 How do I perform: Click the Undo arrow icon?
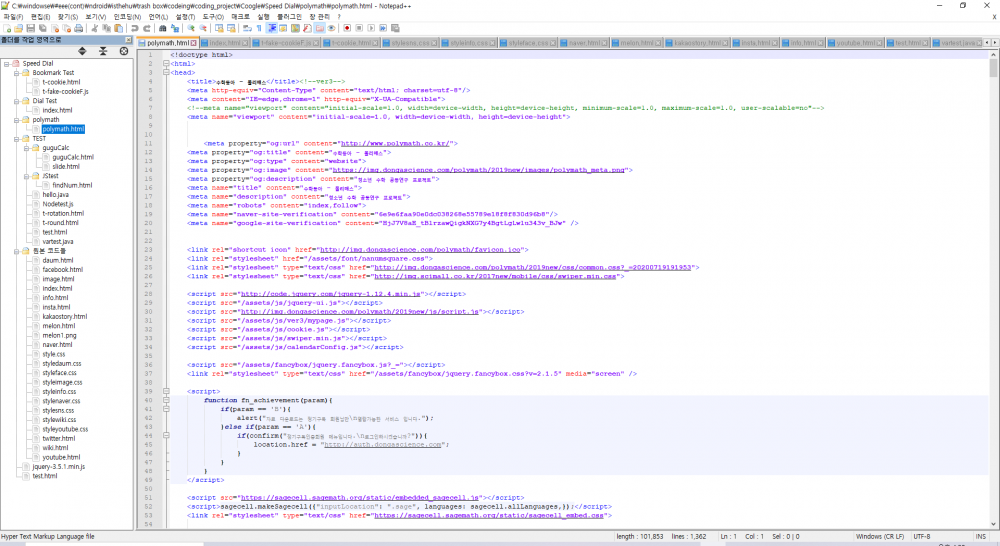(x=135, y=28)
